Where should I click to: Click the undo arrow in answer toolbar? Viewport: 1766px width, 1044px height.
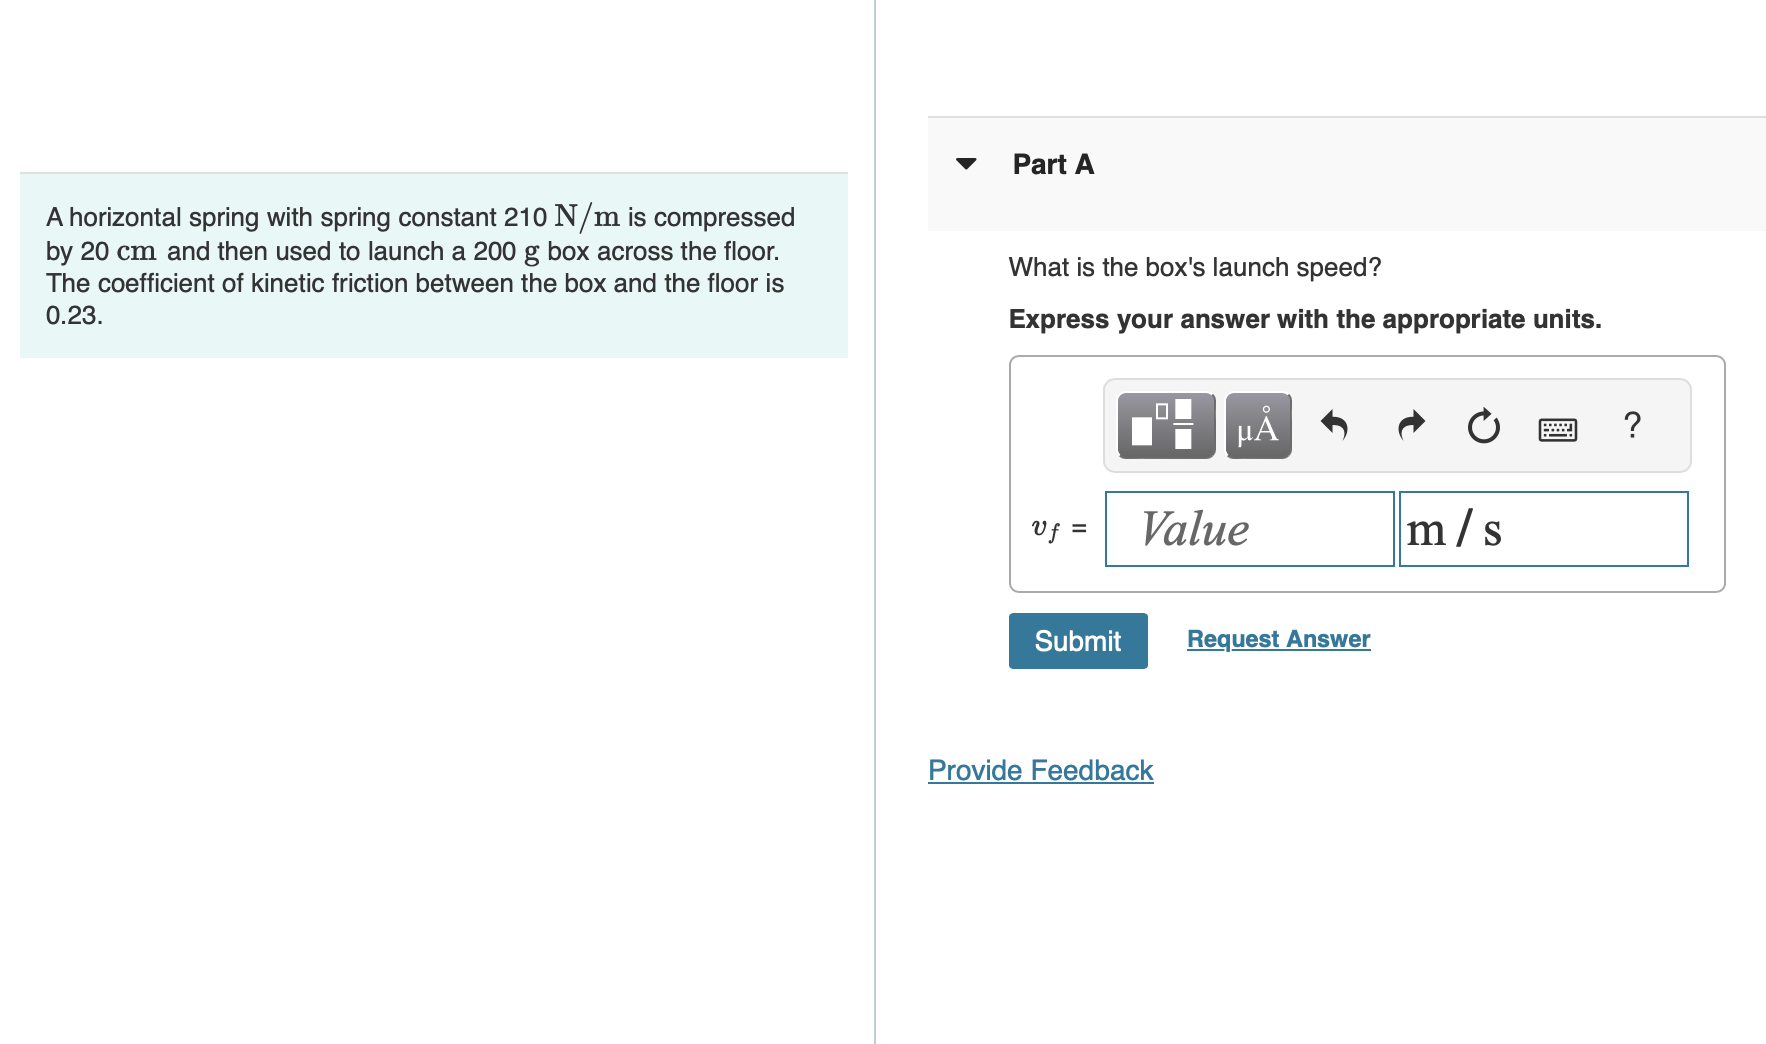coord(1335,425)
